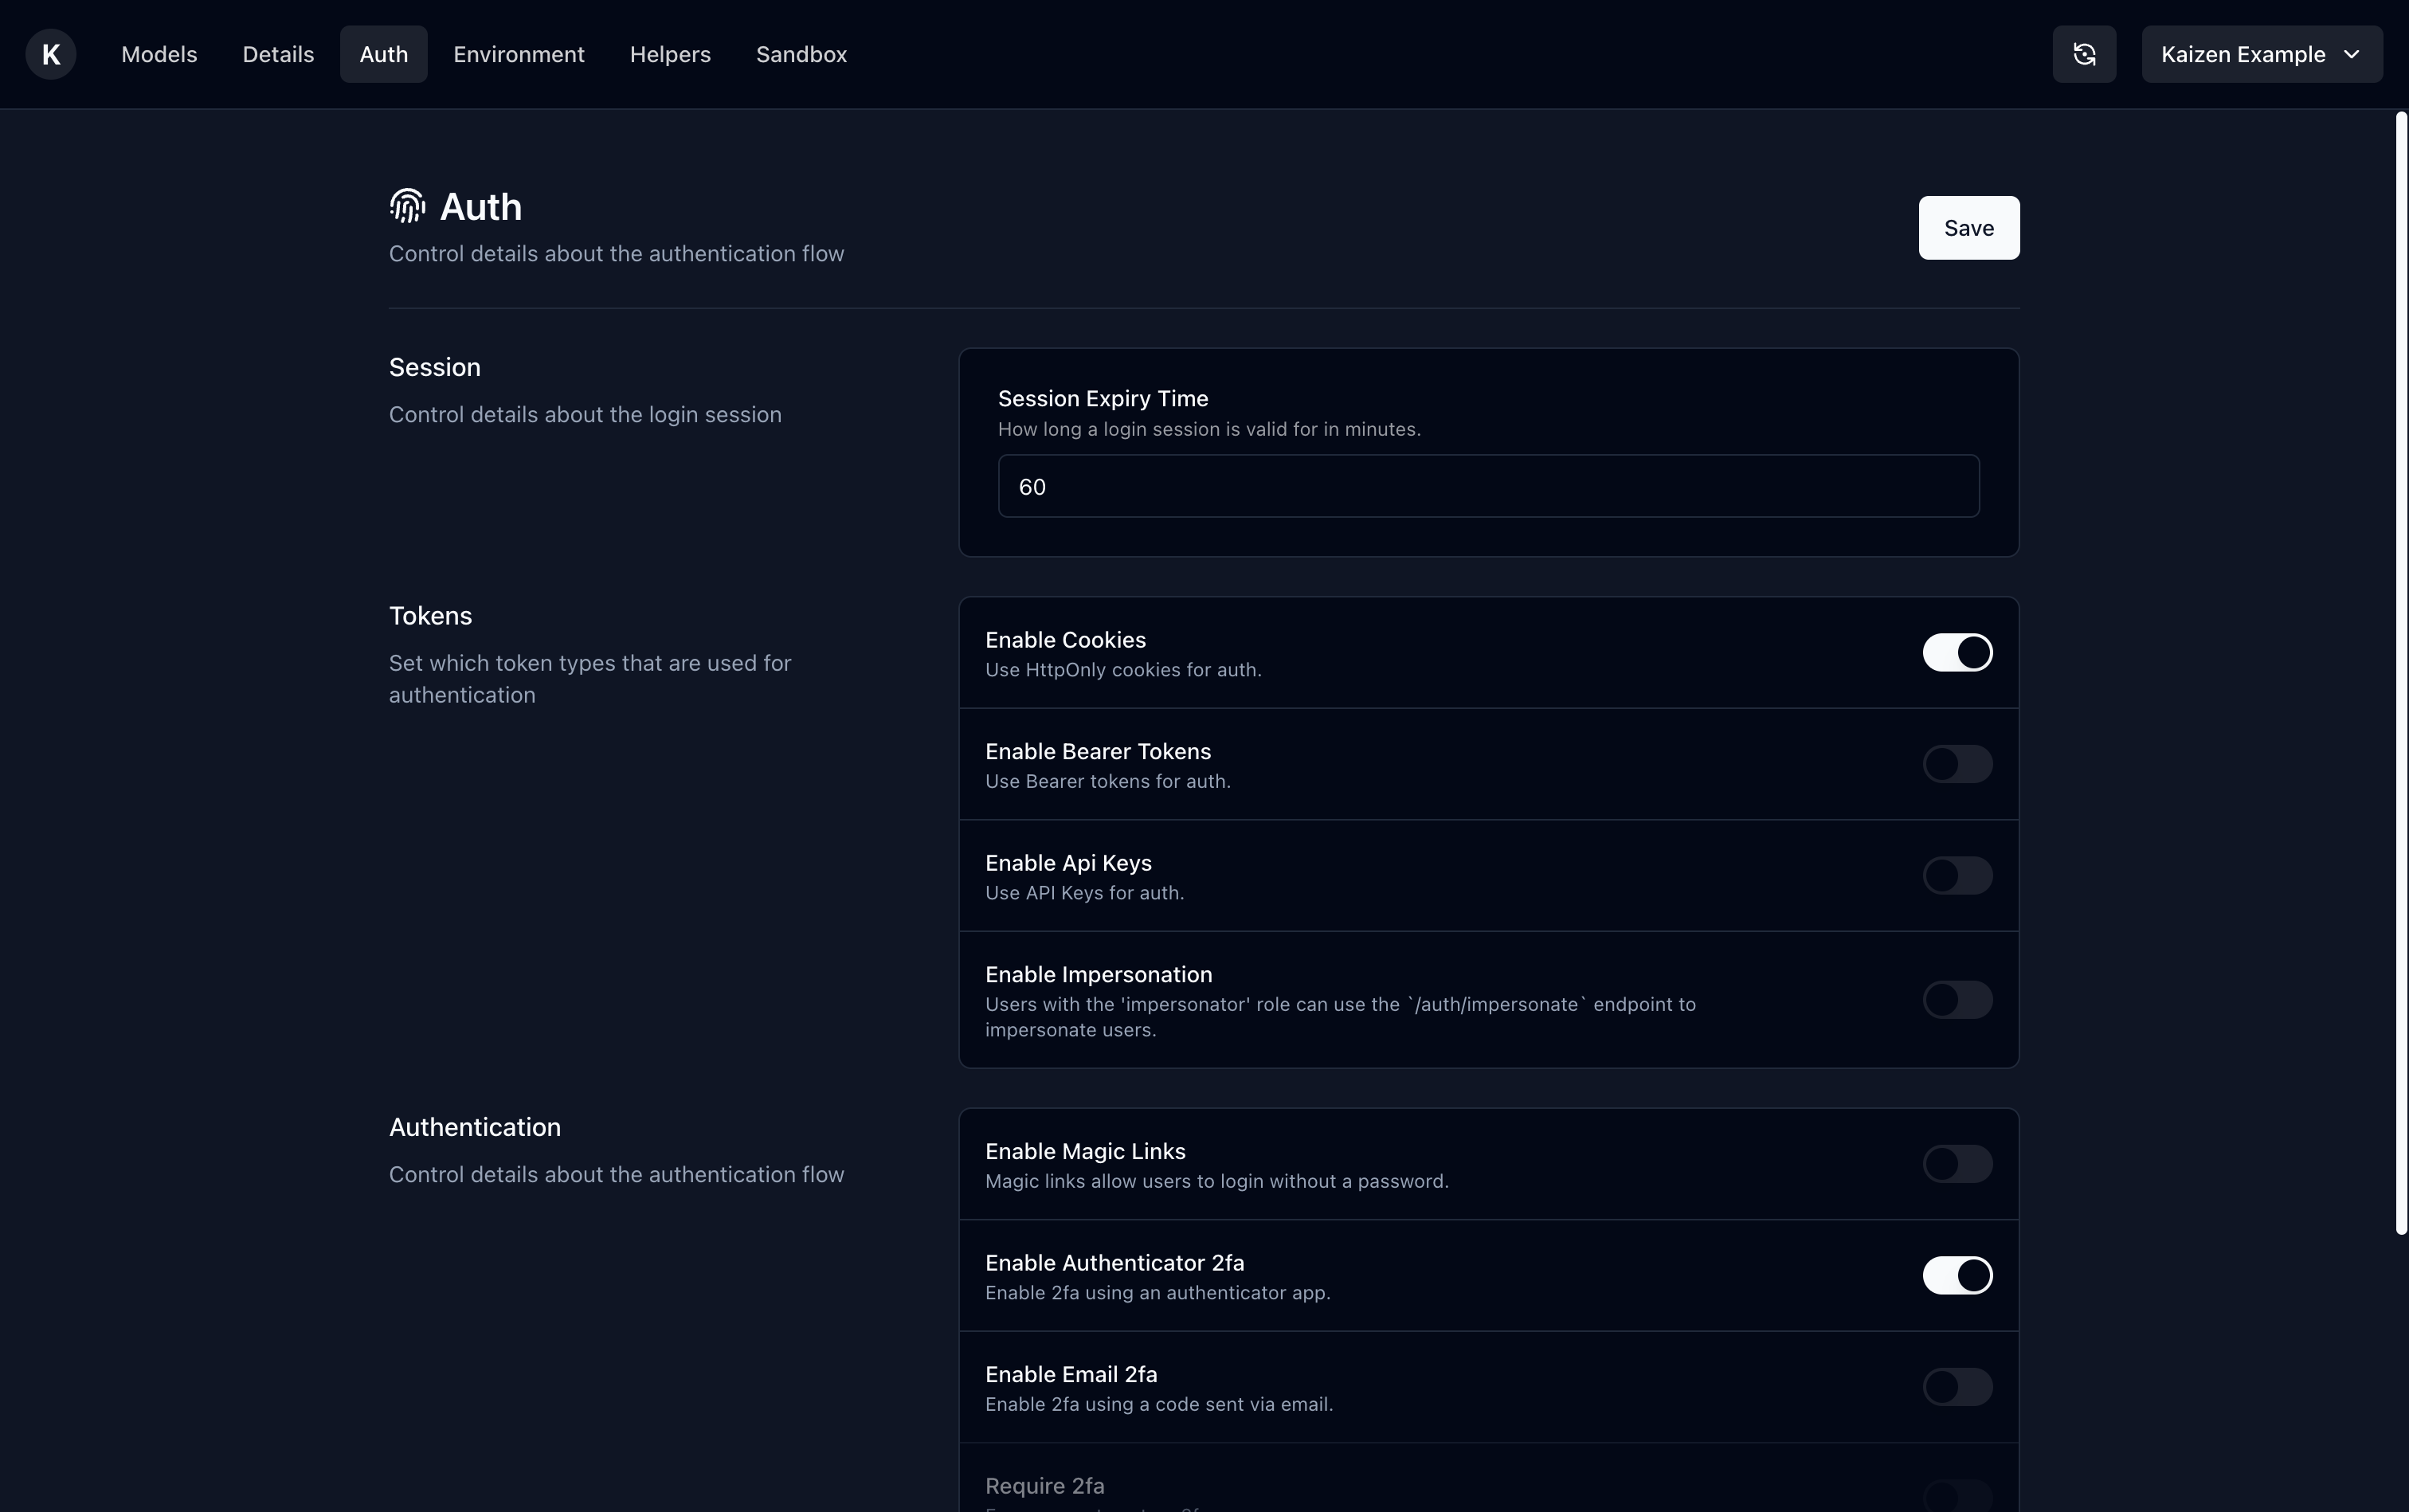This screenshot has height=1512, width=2409.
Task: Switch to the Models tab
Action: click(159, 54)
